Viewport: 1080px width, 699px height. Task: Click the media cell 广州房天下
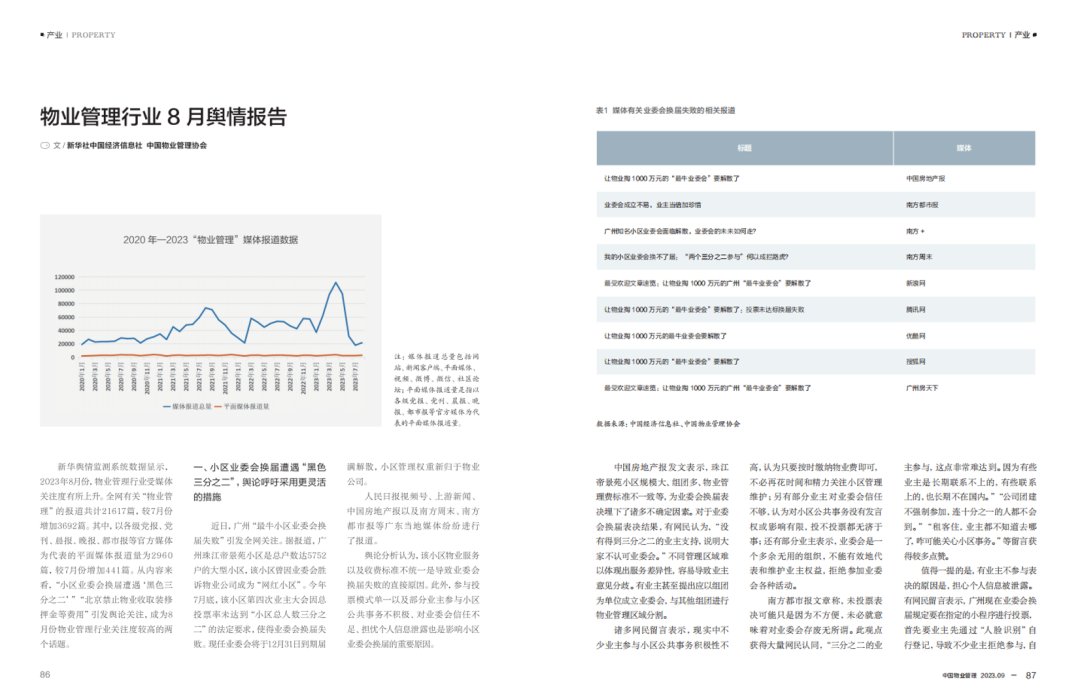[922, 388]
